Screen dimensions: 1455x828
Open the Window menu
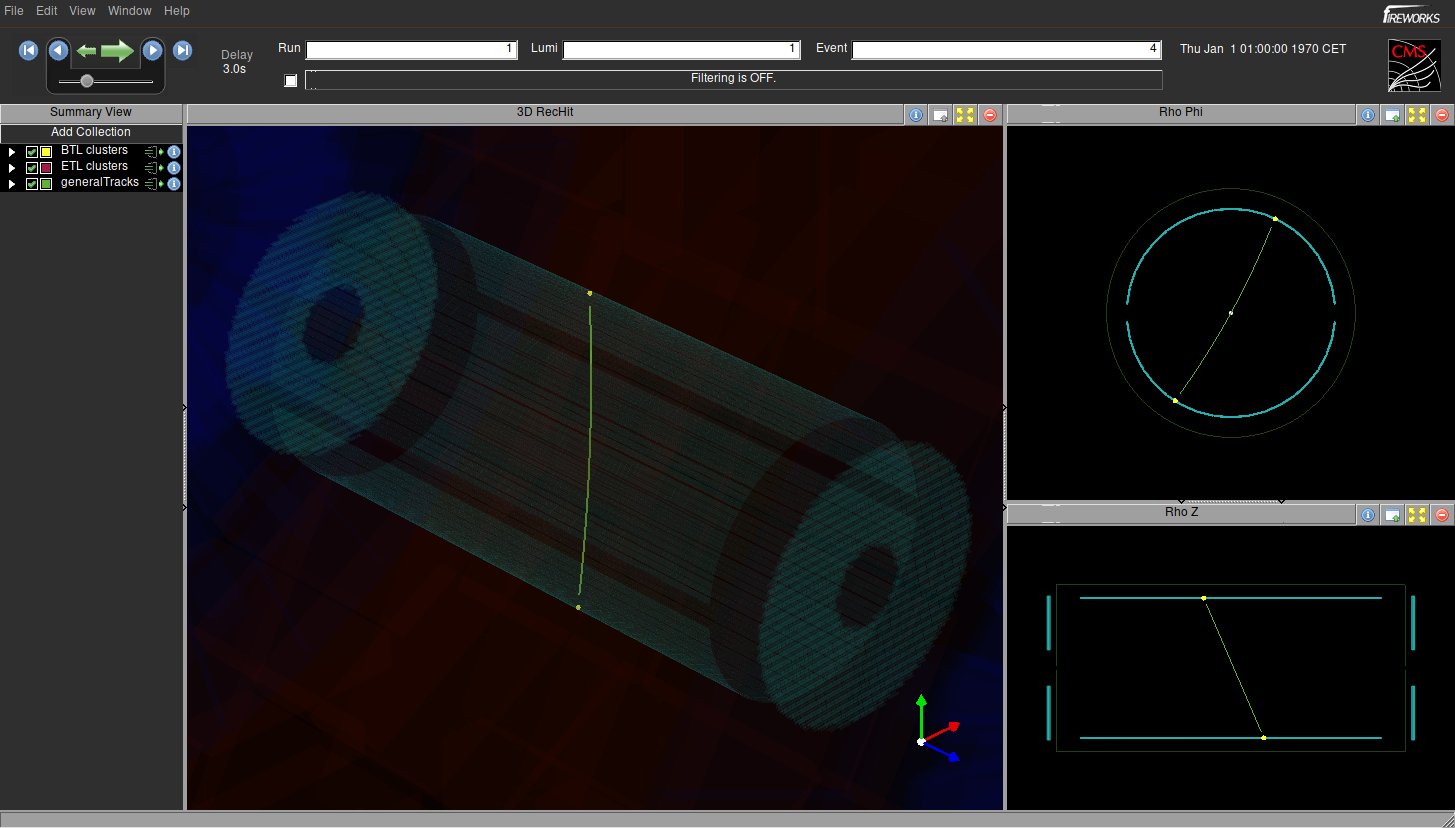click(130, 11)
